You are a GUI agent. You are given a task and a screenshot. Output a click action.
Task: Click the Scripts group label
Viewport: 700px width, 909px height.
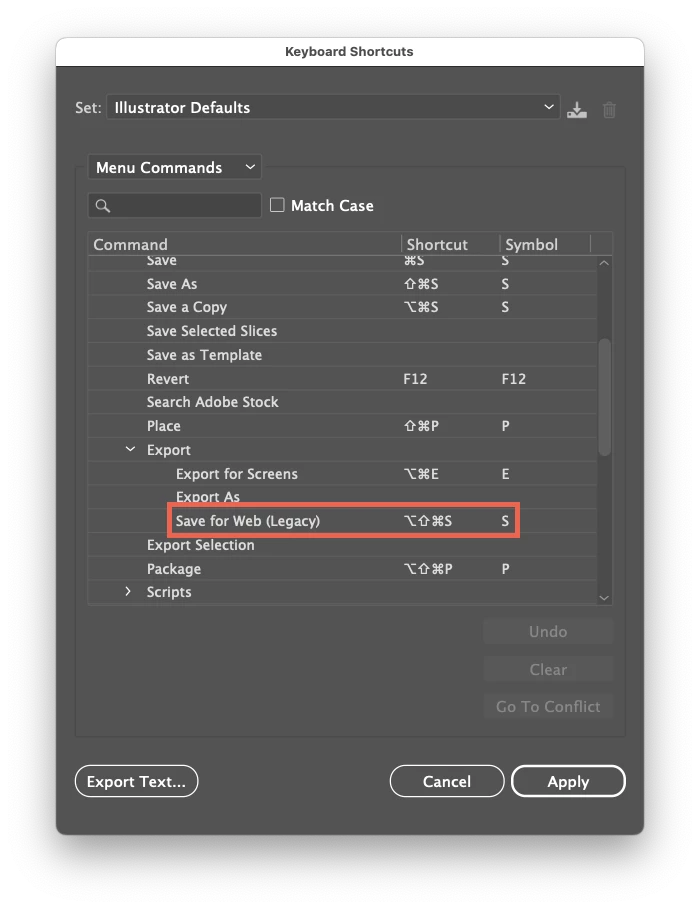coord(169,592)
